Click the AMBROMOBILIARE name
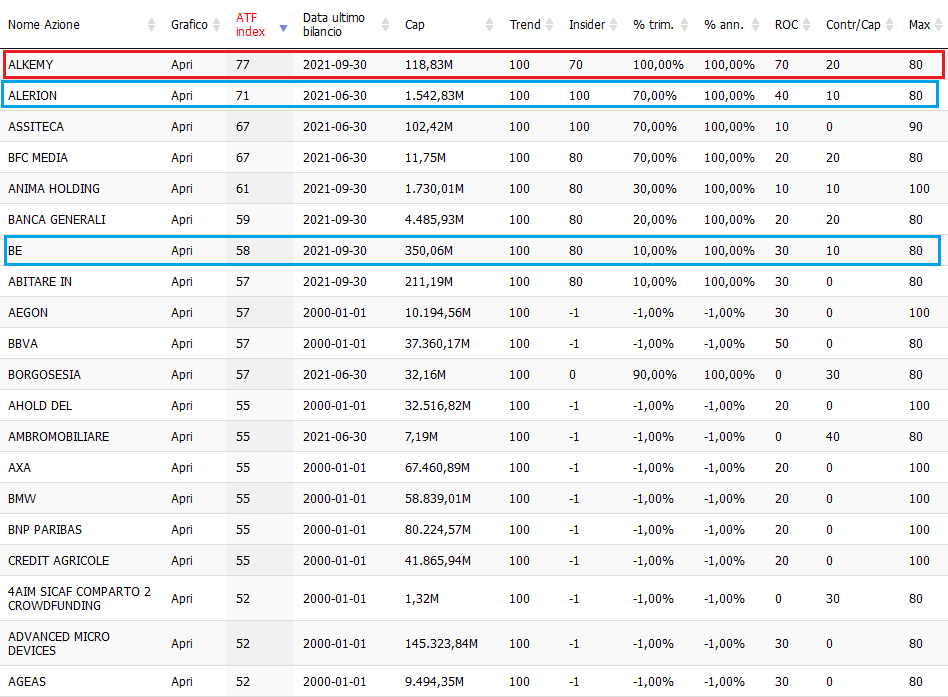The height and width of the screenshot is (697, 948). [x=59, y=436]
